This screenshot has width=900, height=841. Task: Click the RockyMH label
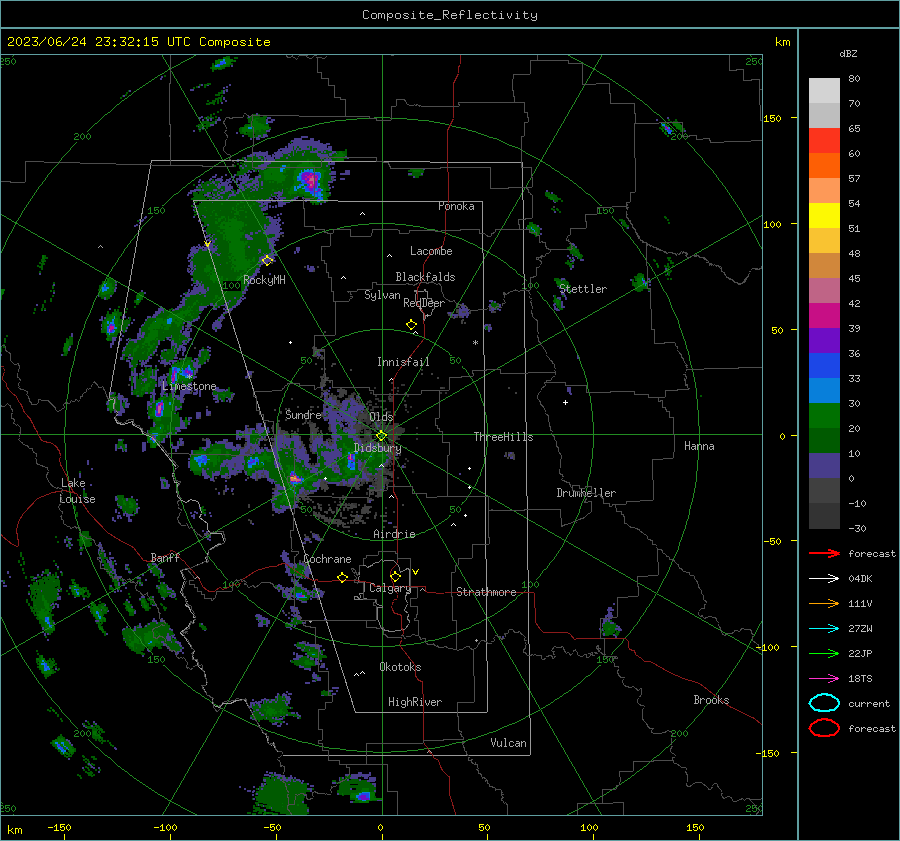[264, 280]
